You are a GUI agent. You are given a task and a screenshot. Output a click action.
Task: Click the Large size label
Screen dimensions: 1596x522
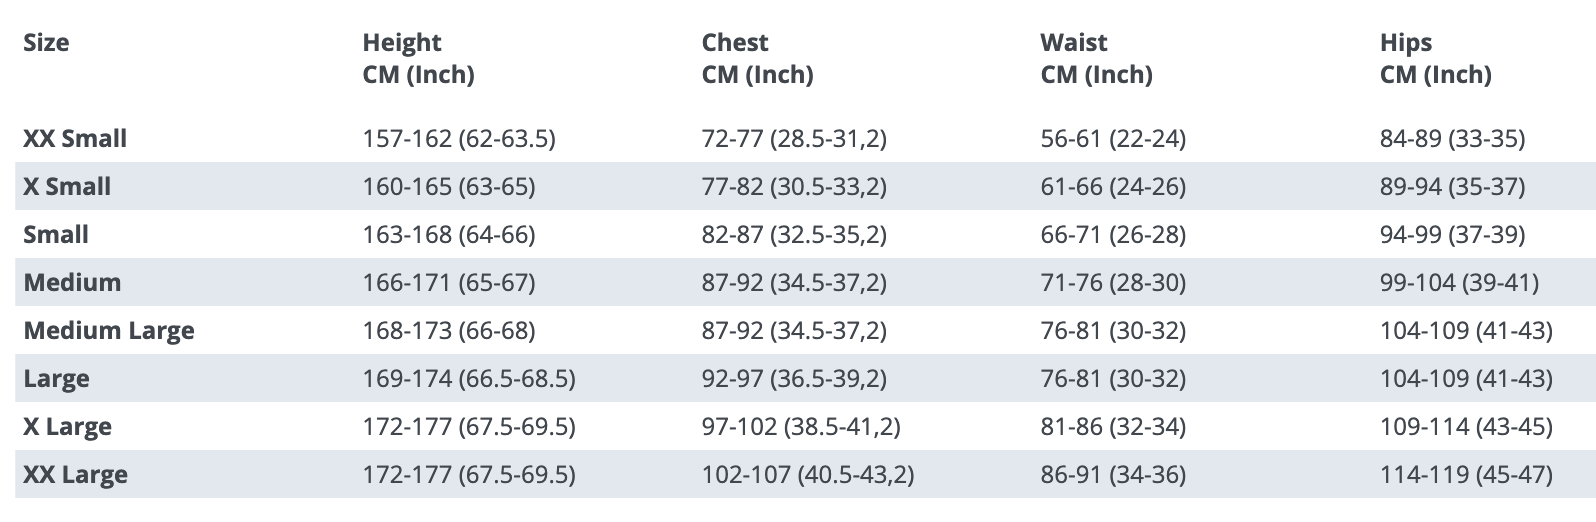[x=56, y=378]
